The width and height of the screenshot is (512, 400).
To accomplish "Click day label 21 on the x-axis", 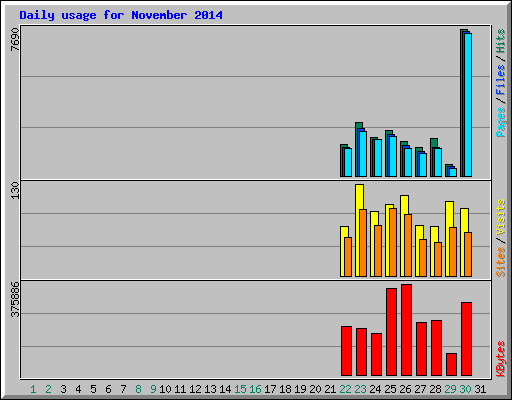I will point(330,389).
